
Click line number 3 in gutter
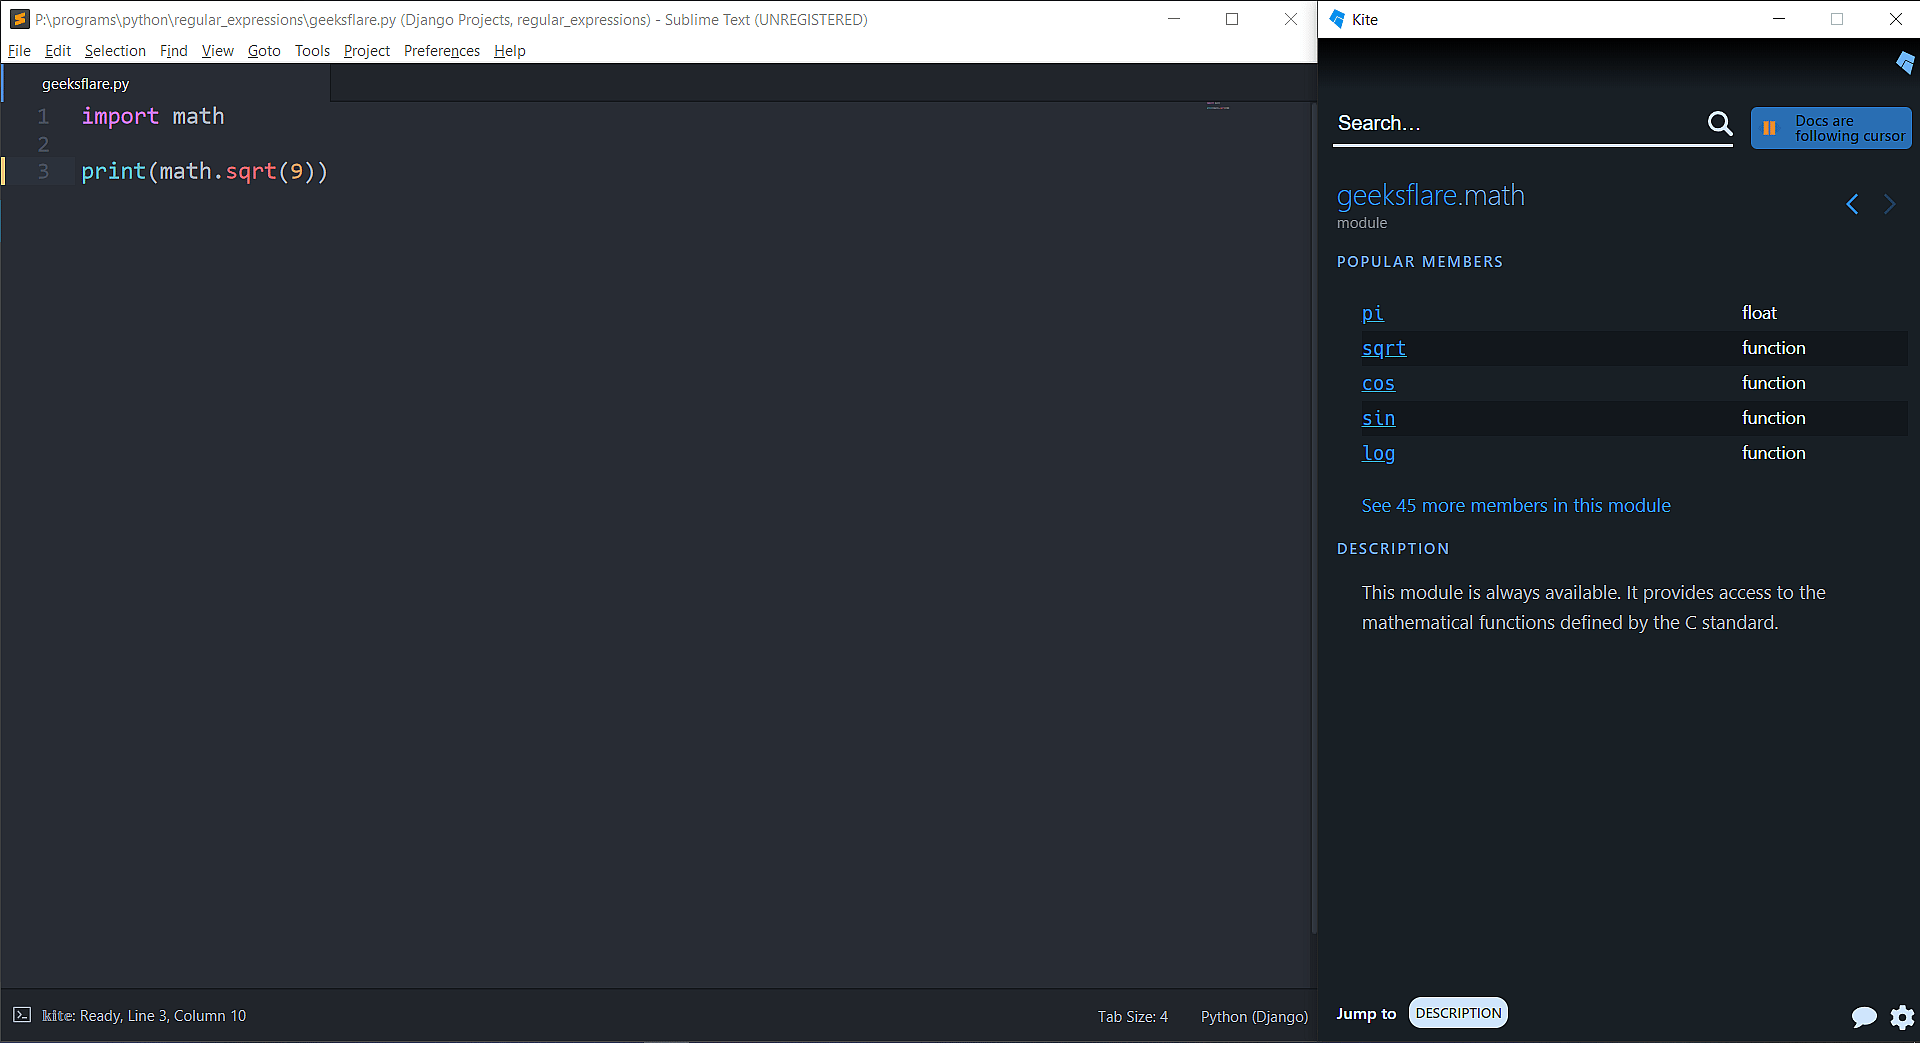[x=43, y=171]
